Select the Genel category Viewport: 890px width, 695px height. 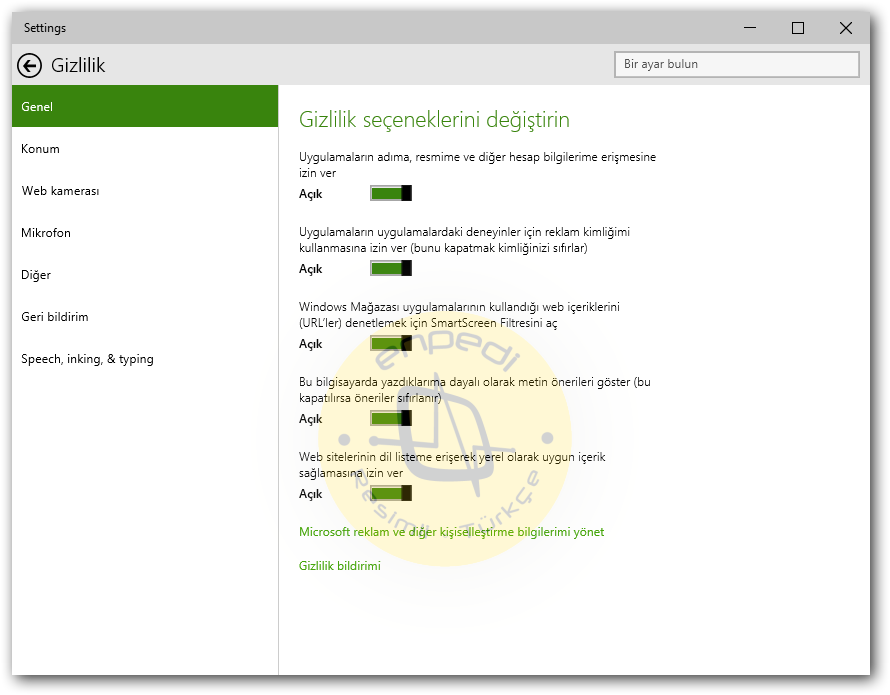pos(145,106)
